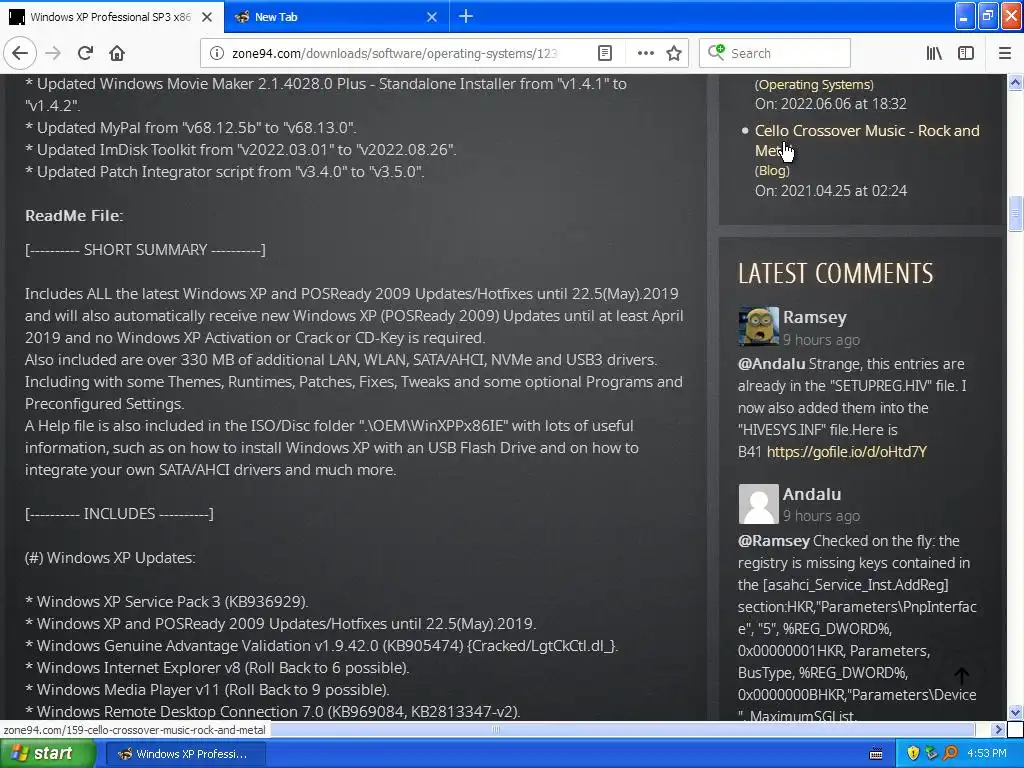Click the Windows Internet Explorer v8 line
This screenshot has width=1024, height=768.
point(217,667)
